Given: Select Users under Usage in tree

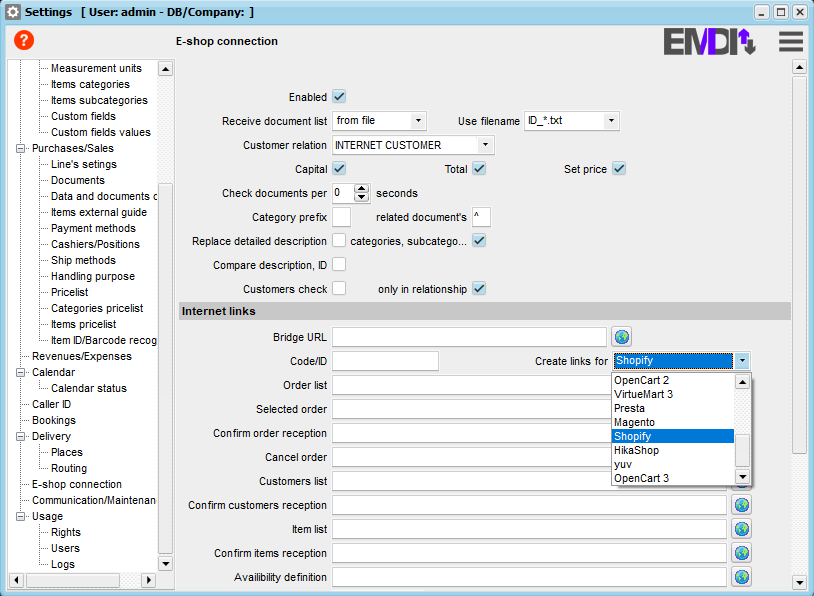Looking at the screenshot, I should pos(65,548).
